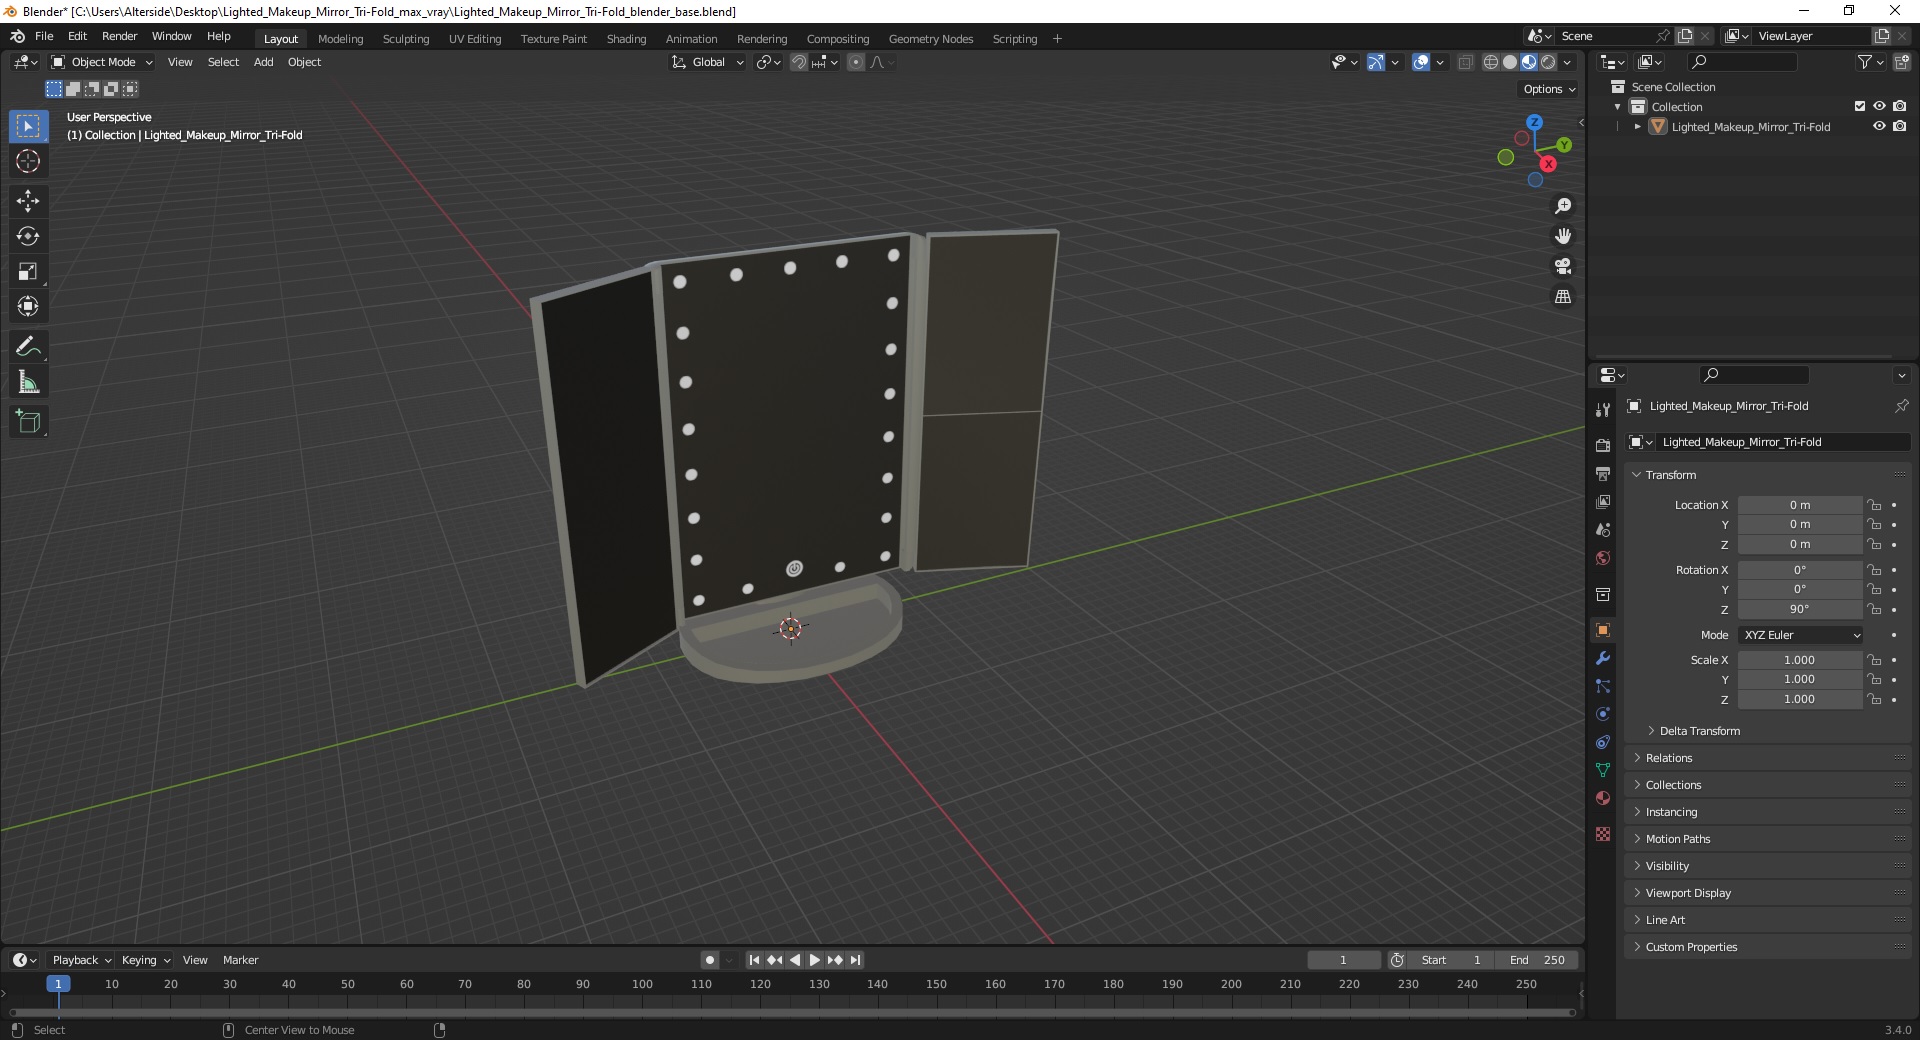Image resolution: width=1920 pixels, height=1040 pixels.
Task: Expand Lighted_Makeup_Mirror_Tri-Fold tree item
Action: pos(1637,127)
